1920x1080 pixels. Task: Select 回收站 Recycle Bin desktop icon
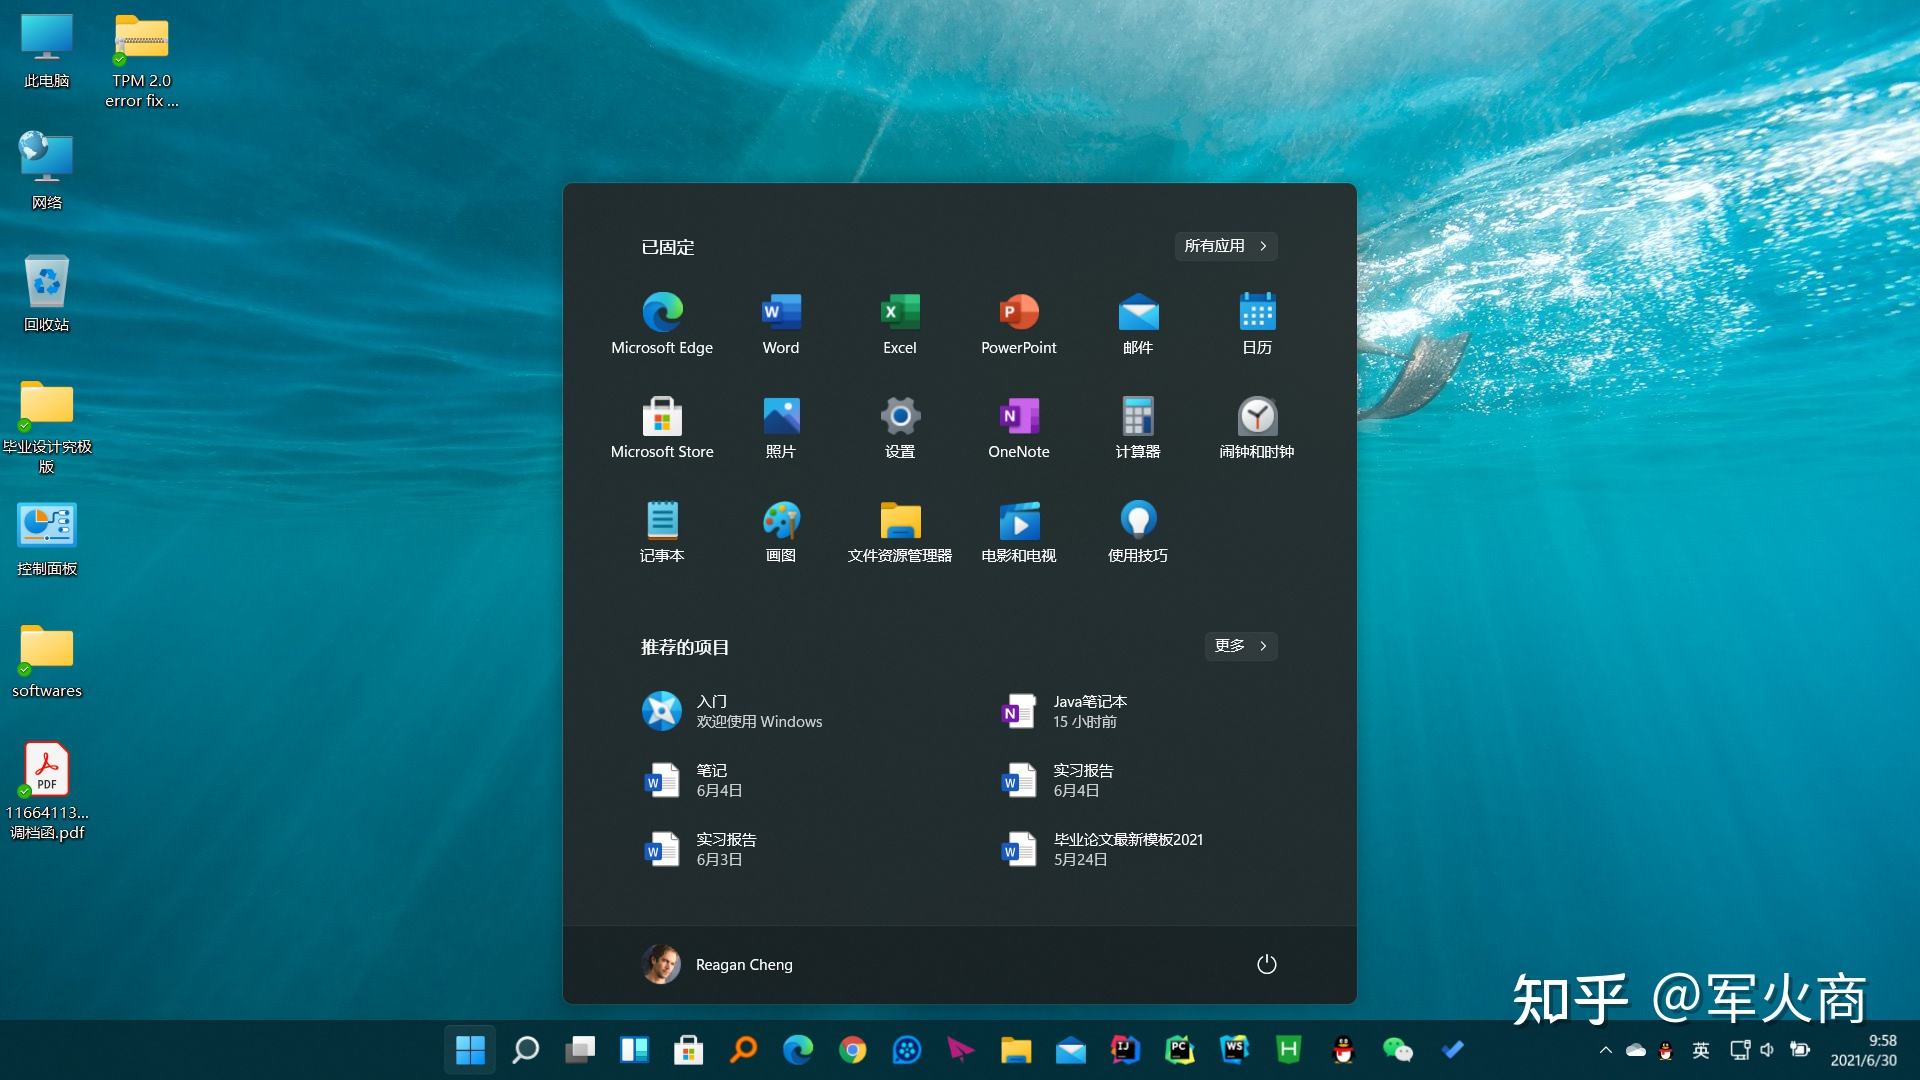point(47,294)
